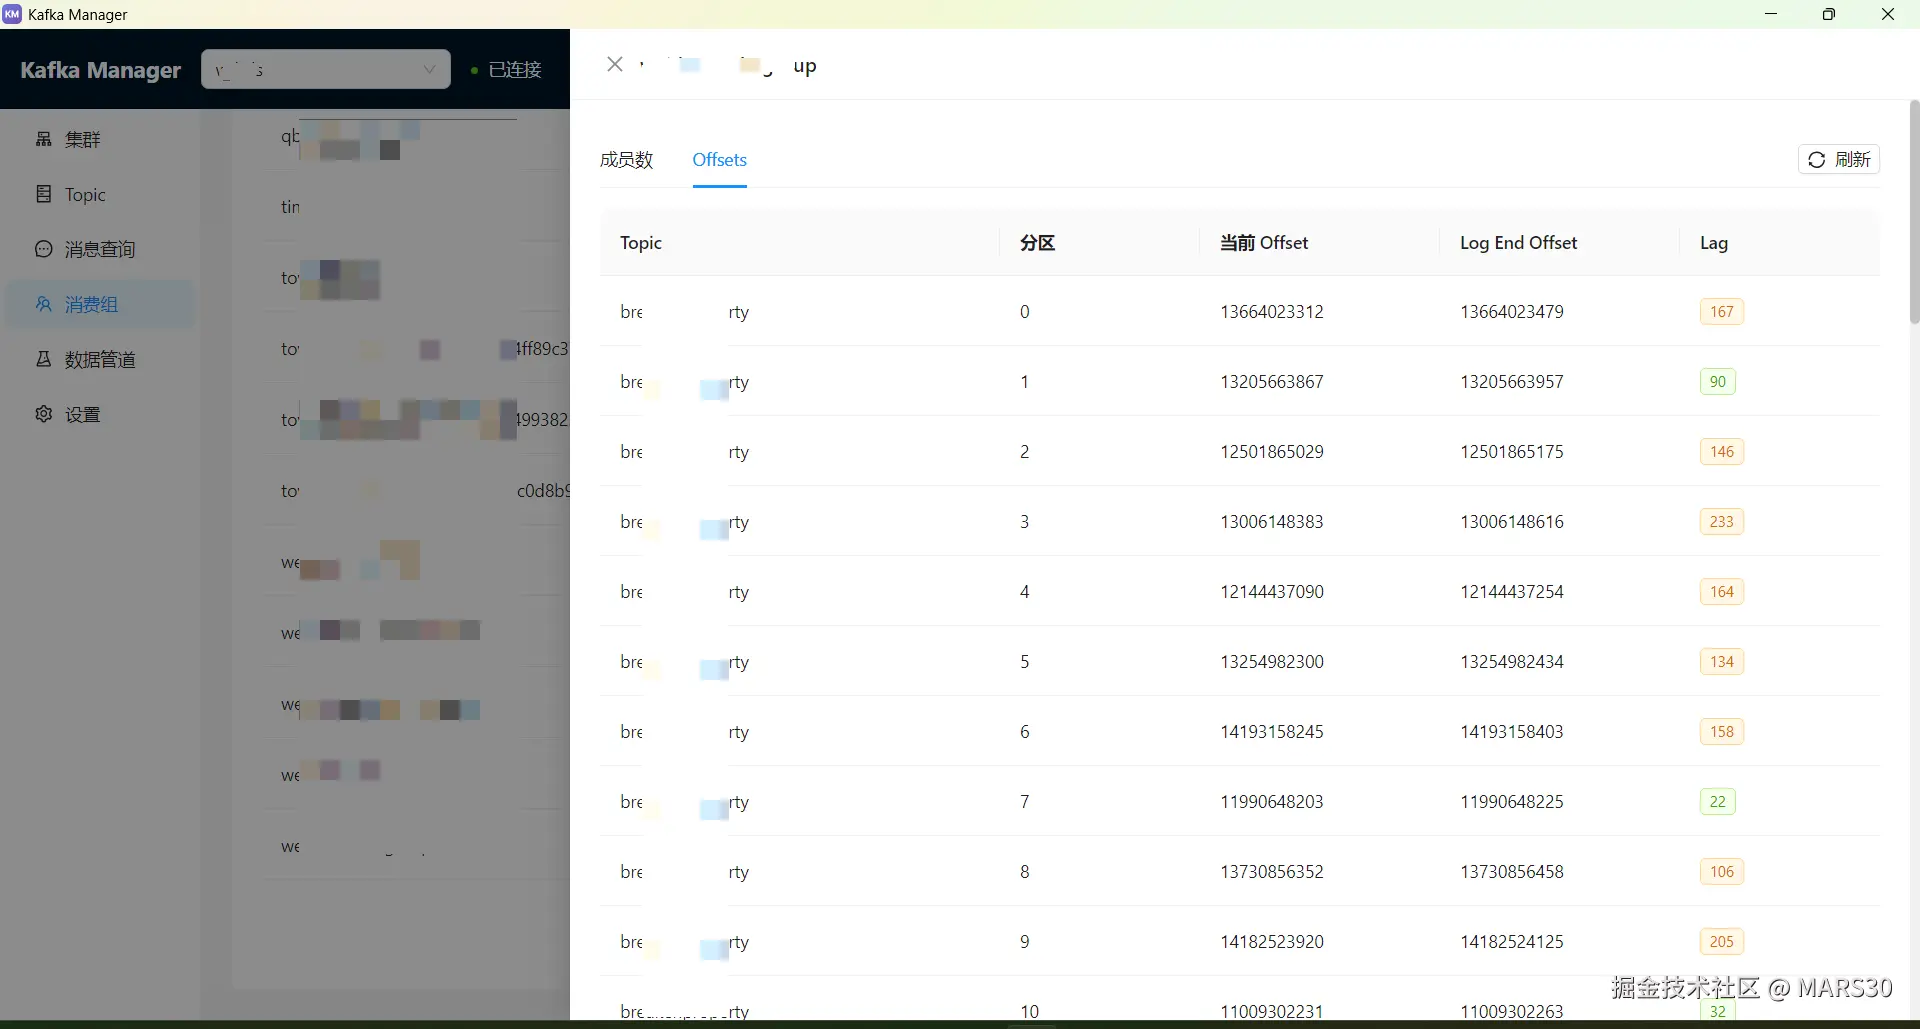
Task: Click log end offset 14182524125
Action: 1512,942
